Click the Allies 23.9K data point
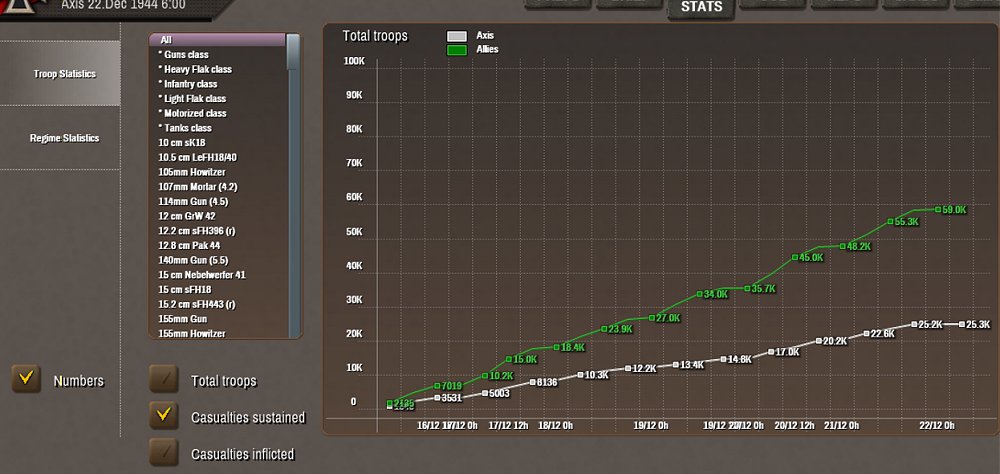 pos(604,329)
